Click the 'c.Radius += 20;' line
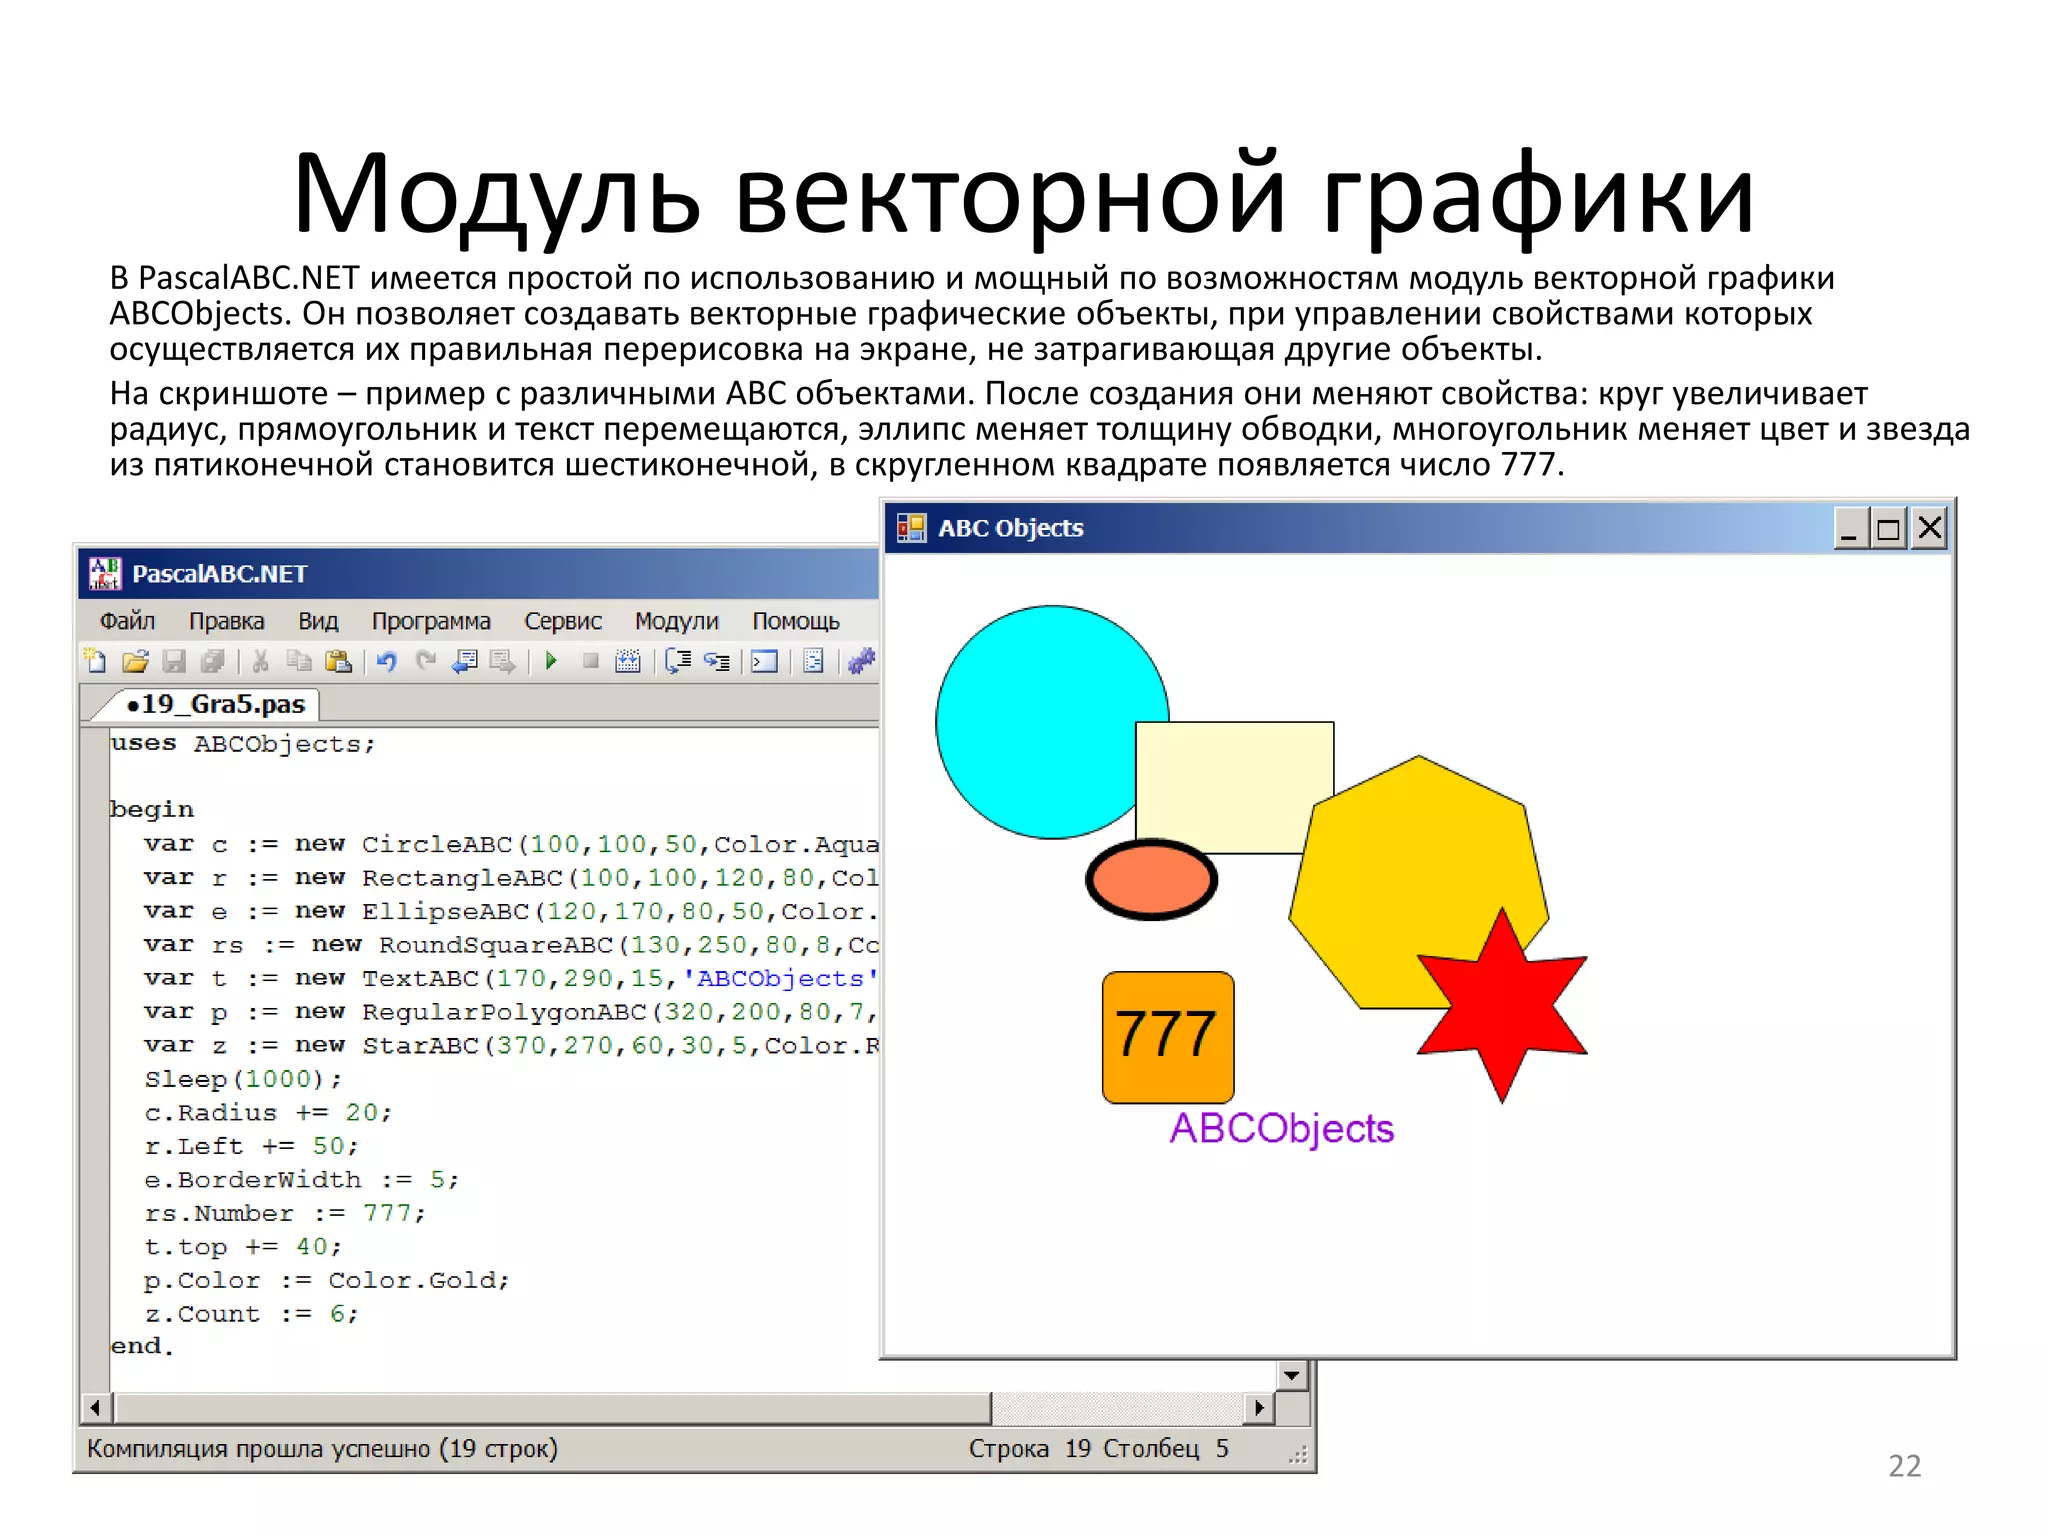This screenshot has width=2048, height=1536. click(x=268, y=1113)
